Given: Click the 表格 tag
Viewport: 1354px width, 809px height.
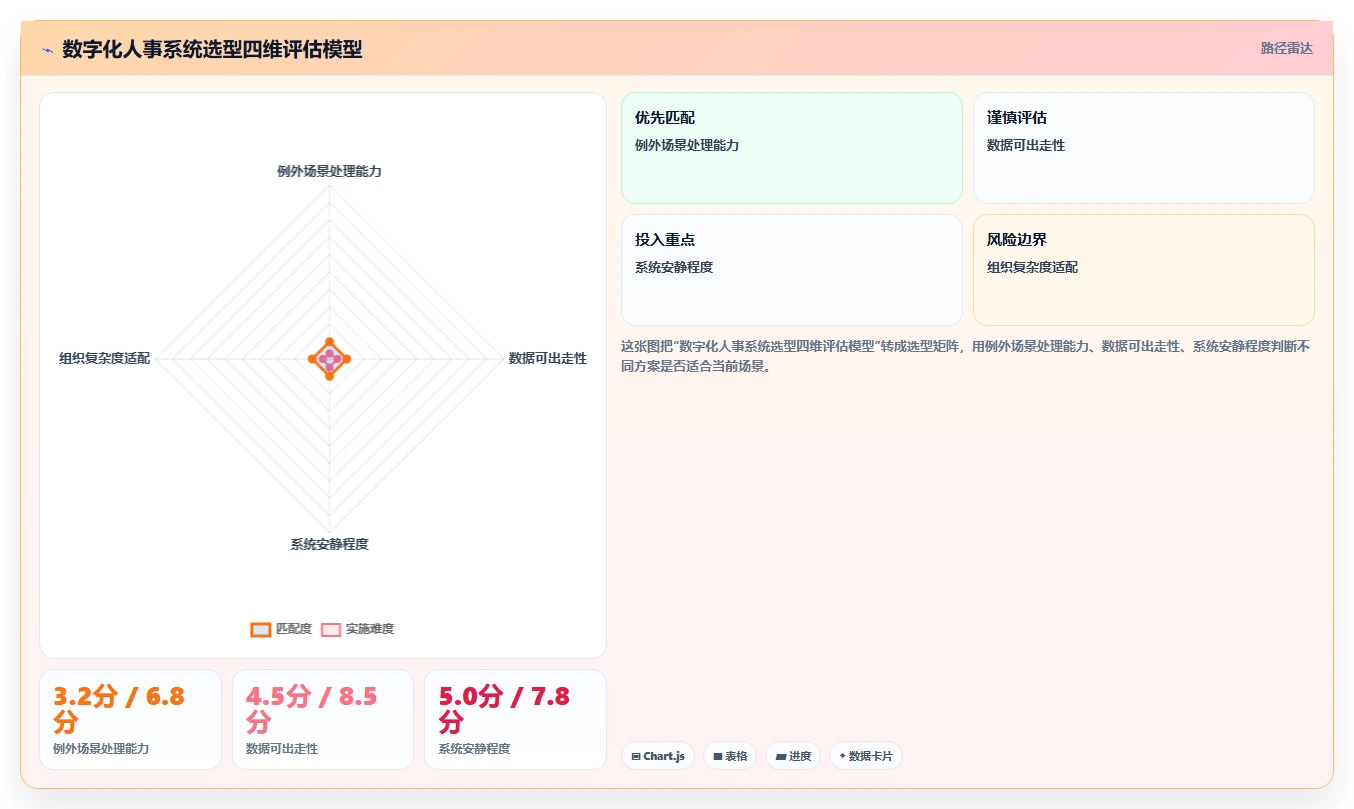Looking at the screenshot, I should (x=730, y=756).
